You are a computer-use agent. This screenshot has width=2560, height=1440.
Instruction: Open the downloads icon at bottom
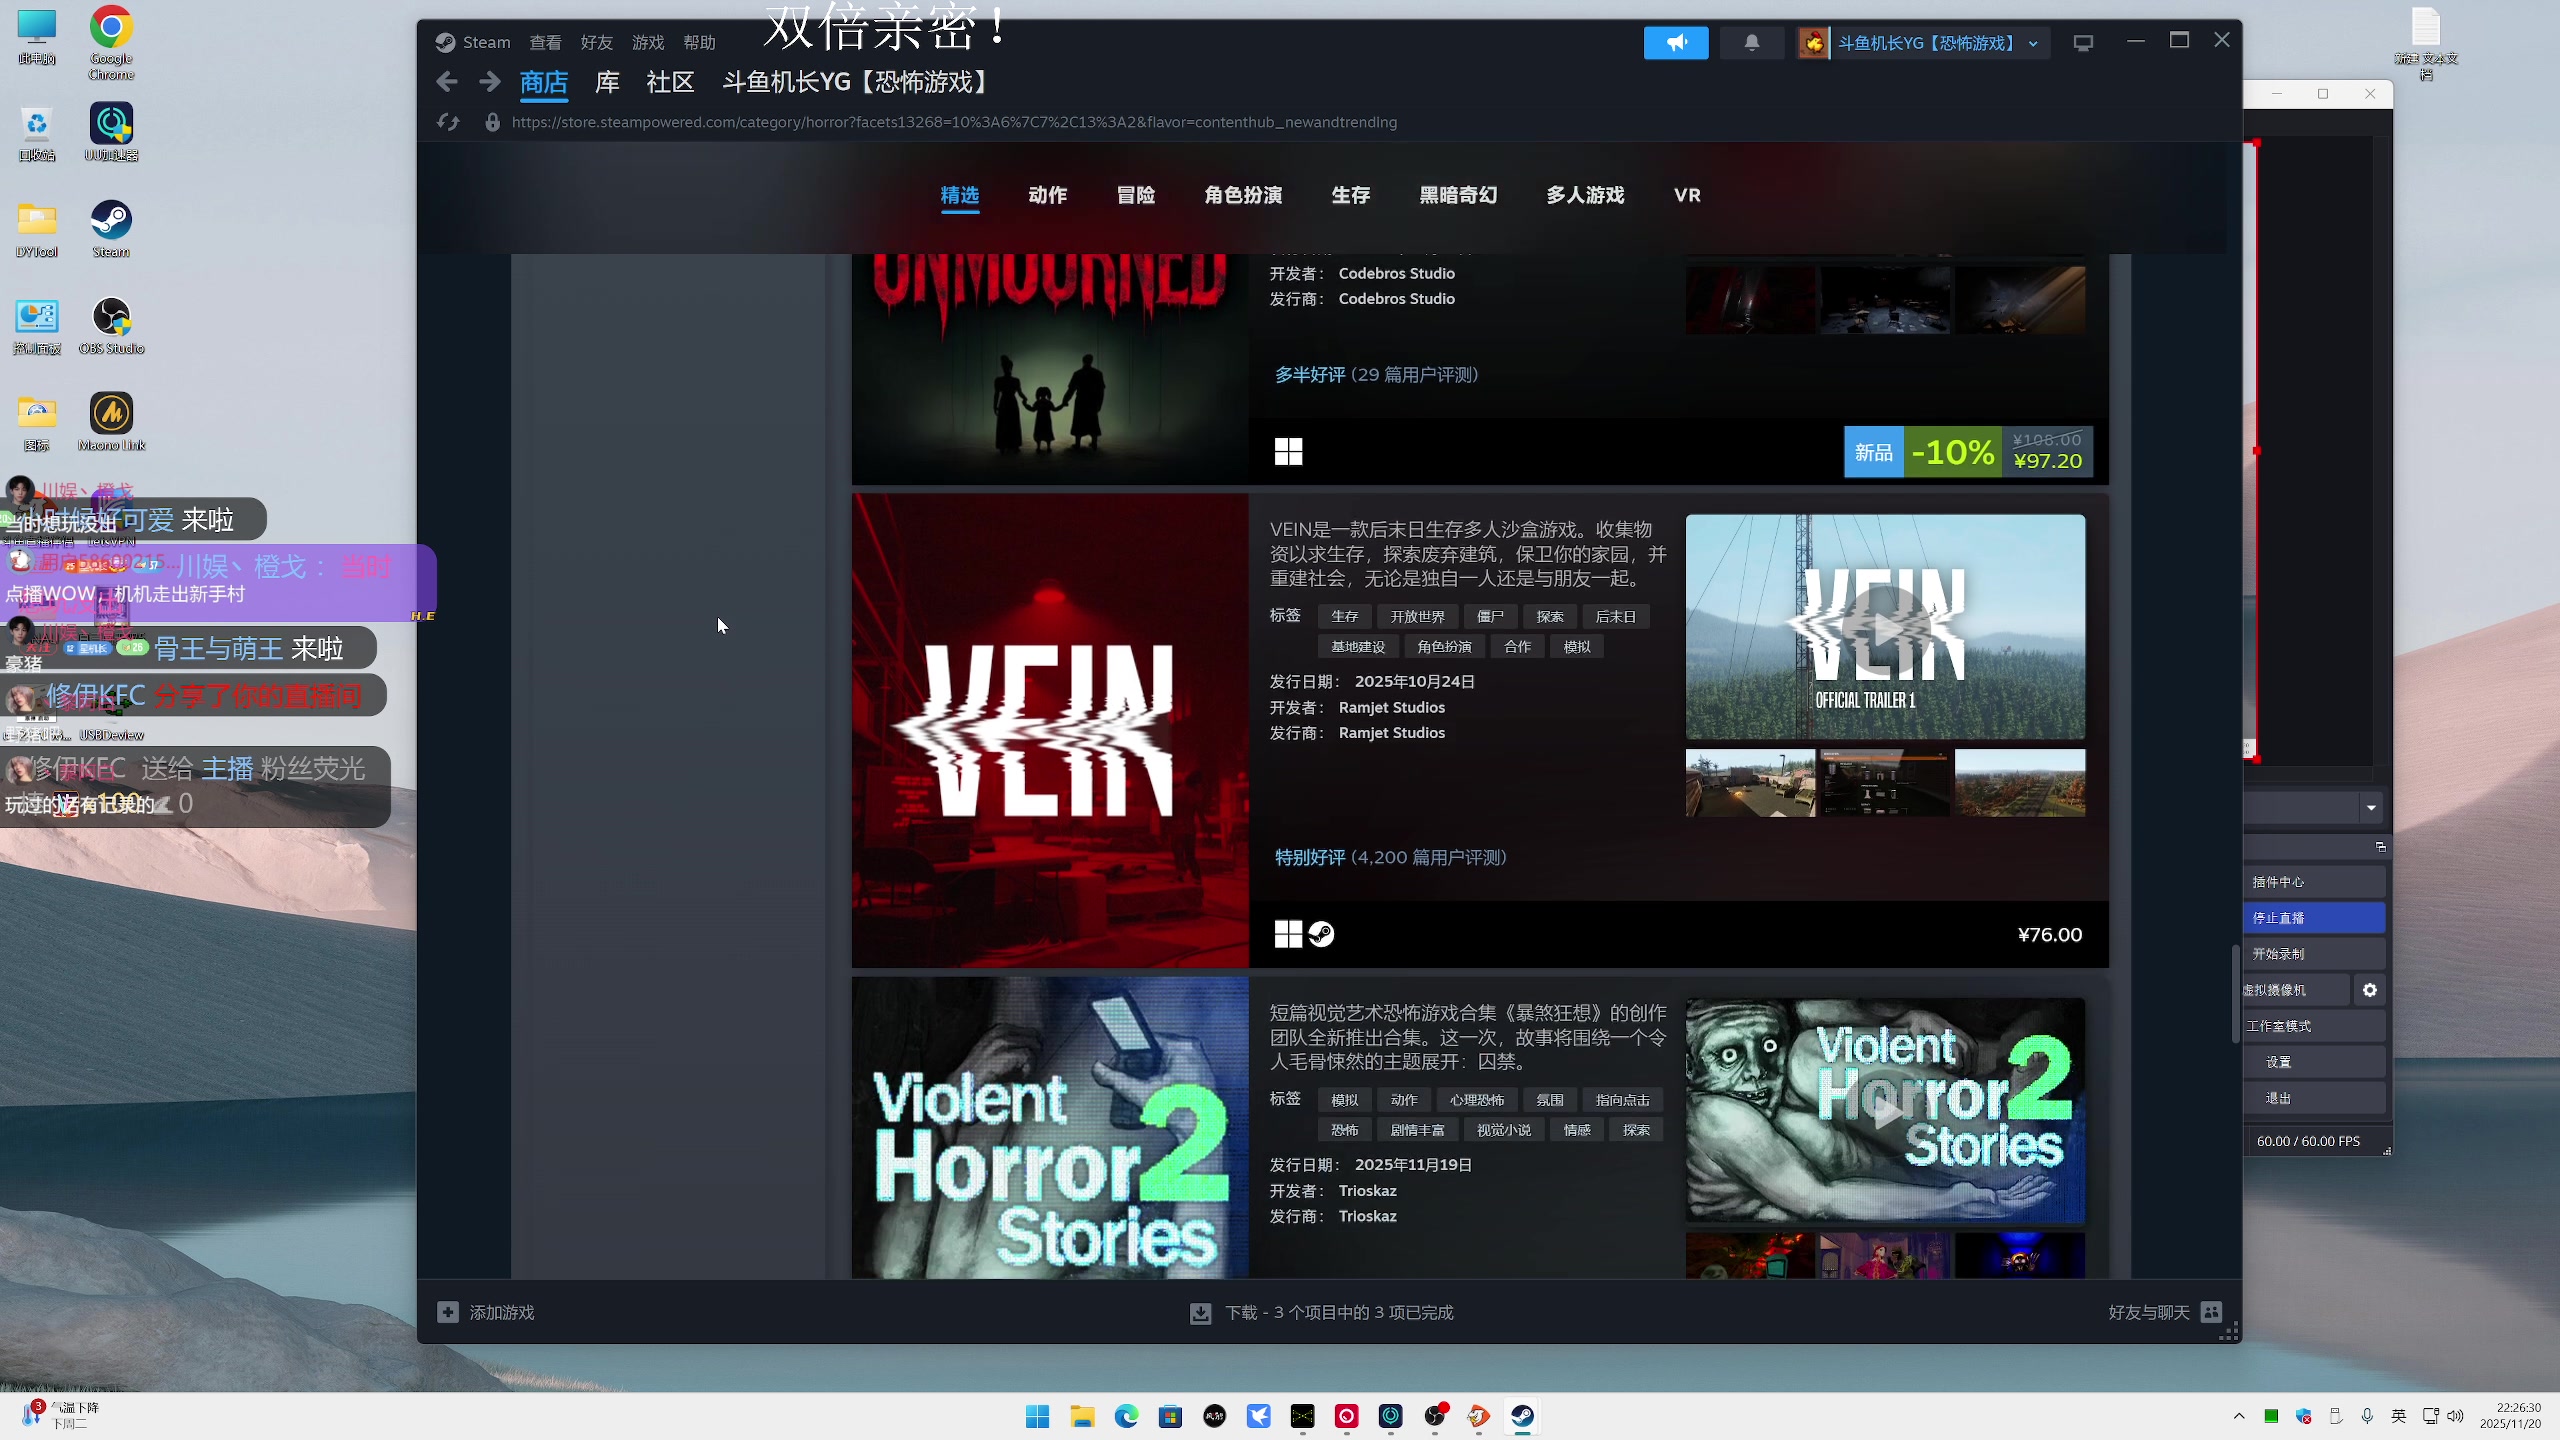(x=1200, y=1313)
